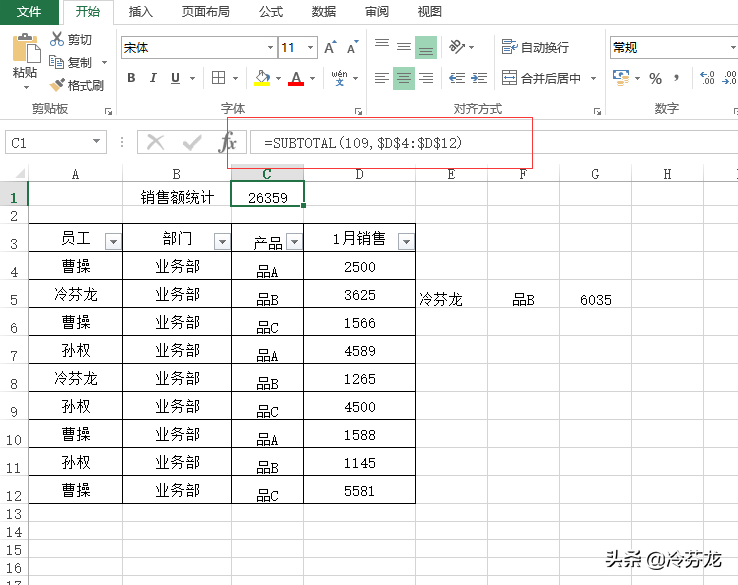The height and width of the screenshot is (585, 738).
Task: Apply comma thousands separator style
Action: click(676, 78)
